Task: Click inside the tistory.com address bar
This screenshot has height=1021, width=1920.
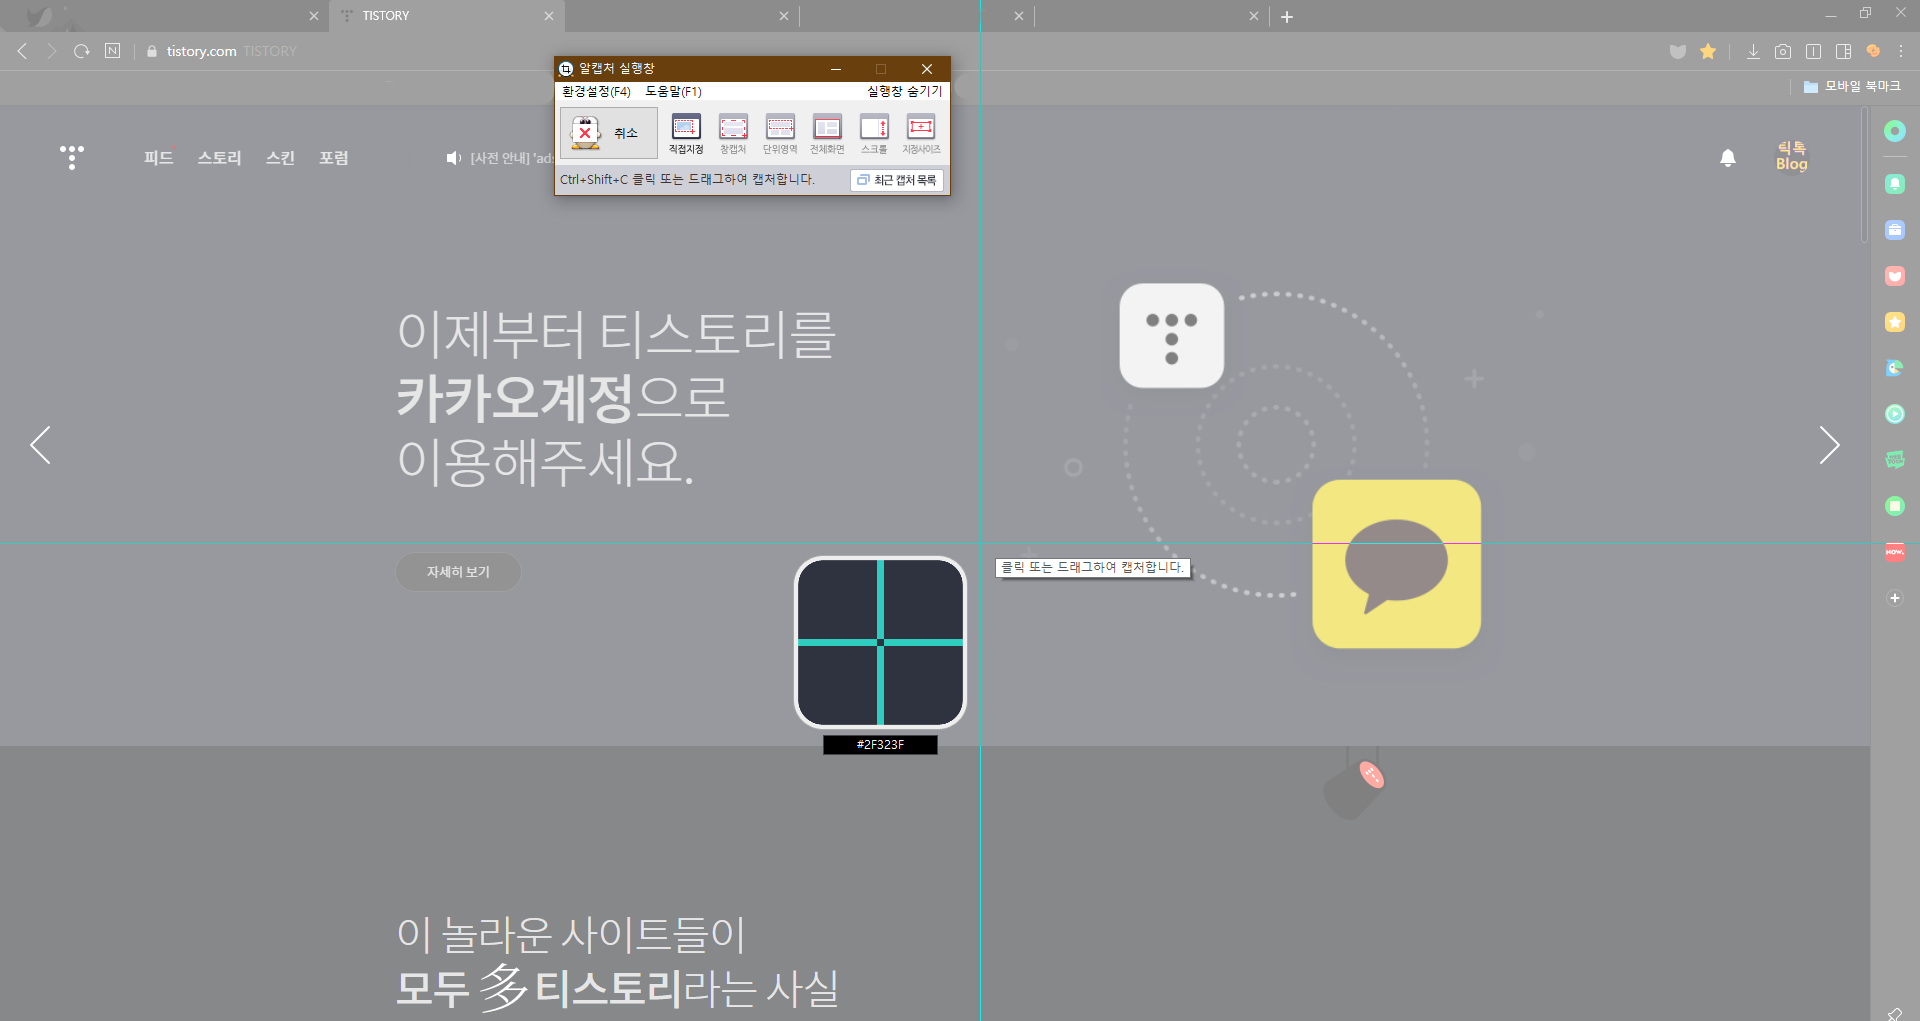Action: point(200,51)
